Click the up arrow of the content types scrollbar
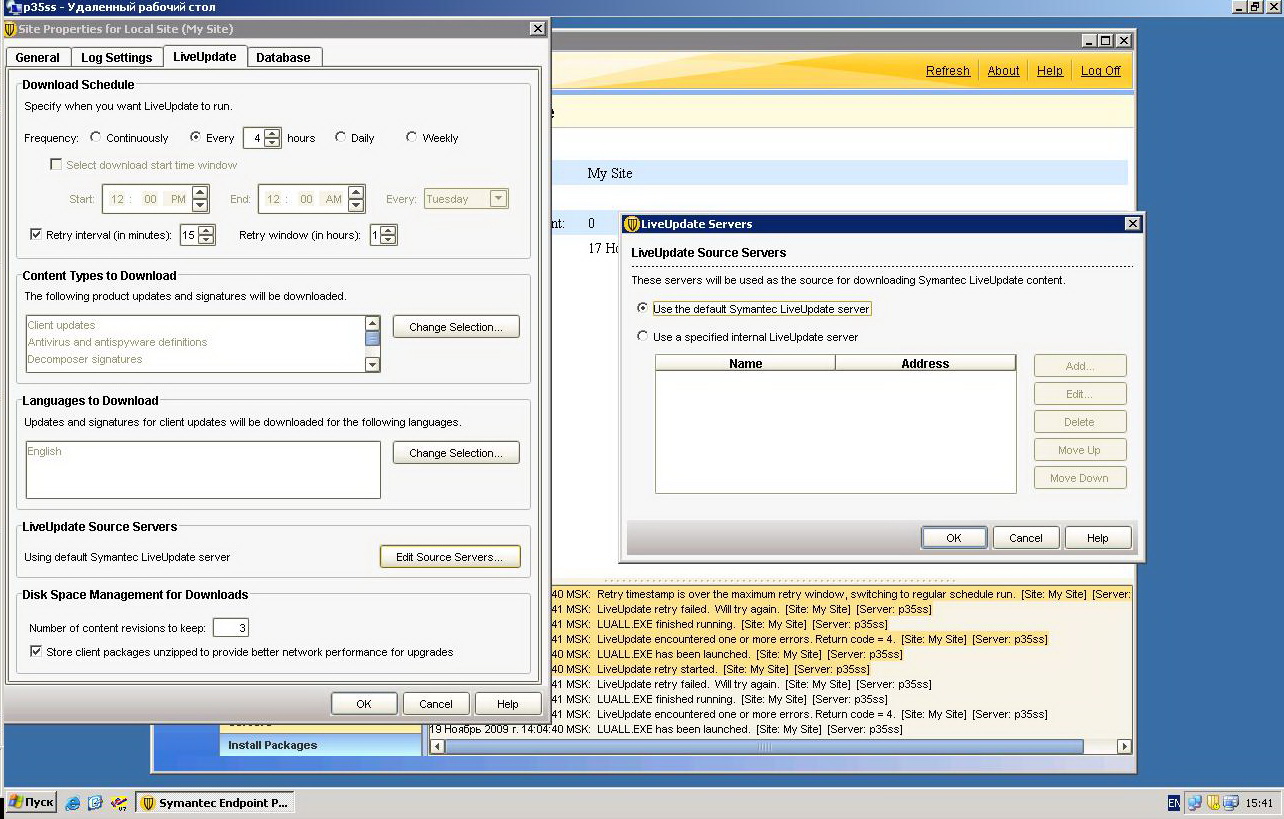 372,323
